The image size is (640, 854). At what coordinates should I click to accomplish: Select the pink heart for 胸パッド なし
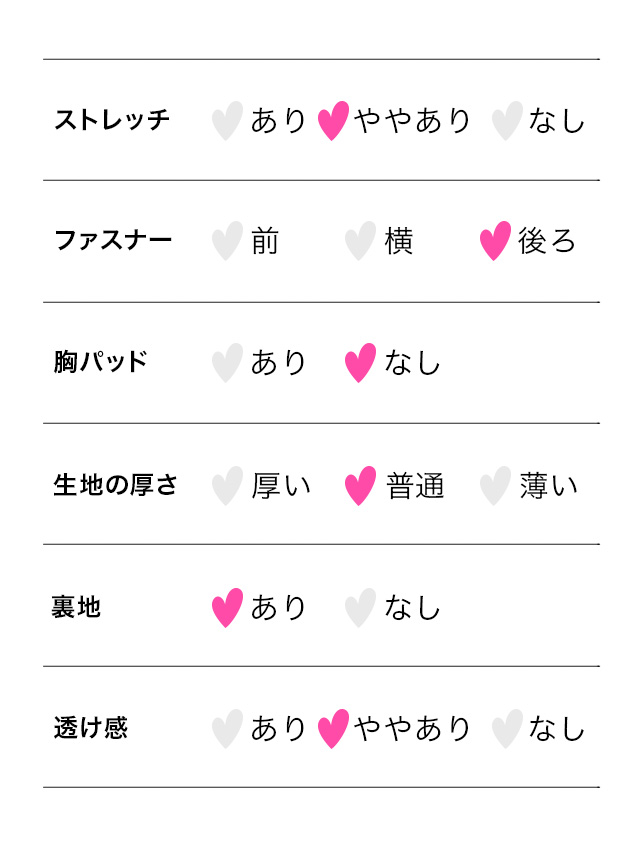[361, 363]
